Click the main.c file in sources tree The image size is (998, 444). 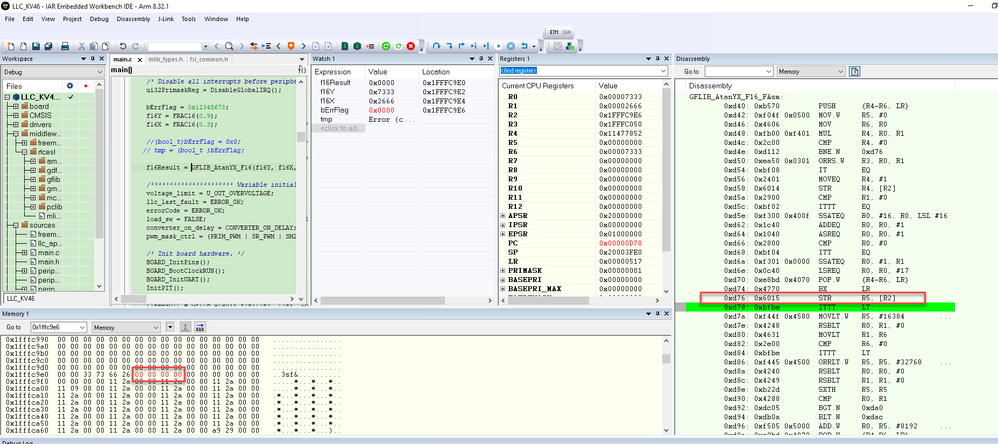click(x=48, y=253)
